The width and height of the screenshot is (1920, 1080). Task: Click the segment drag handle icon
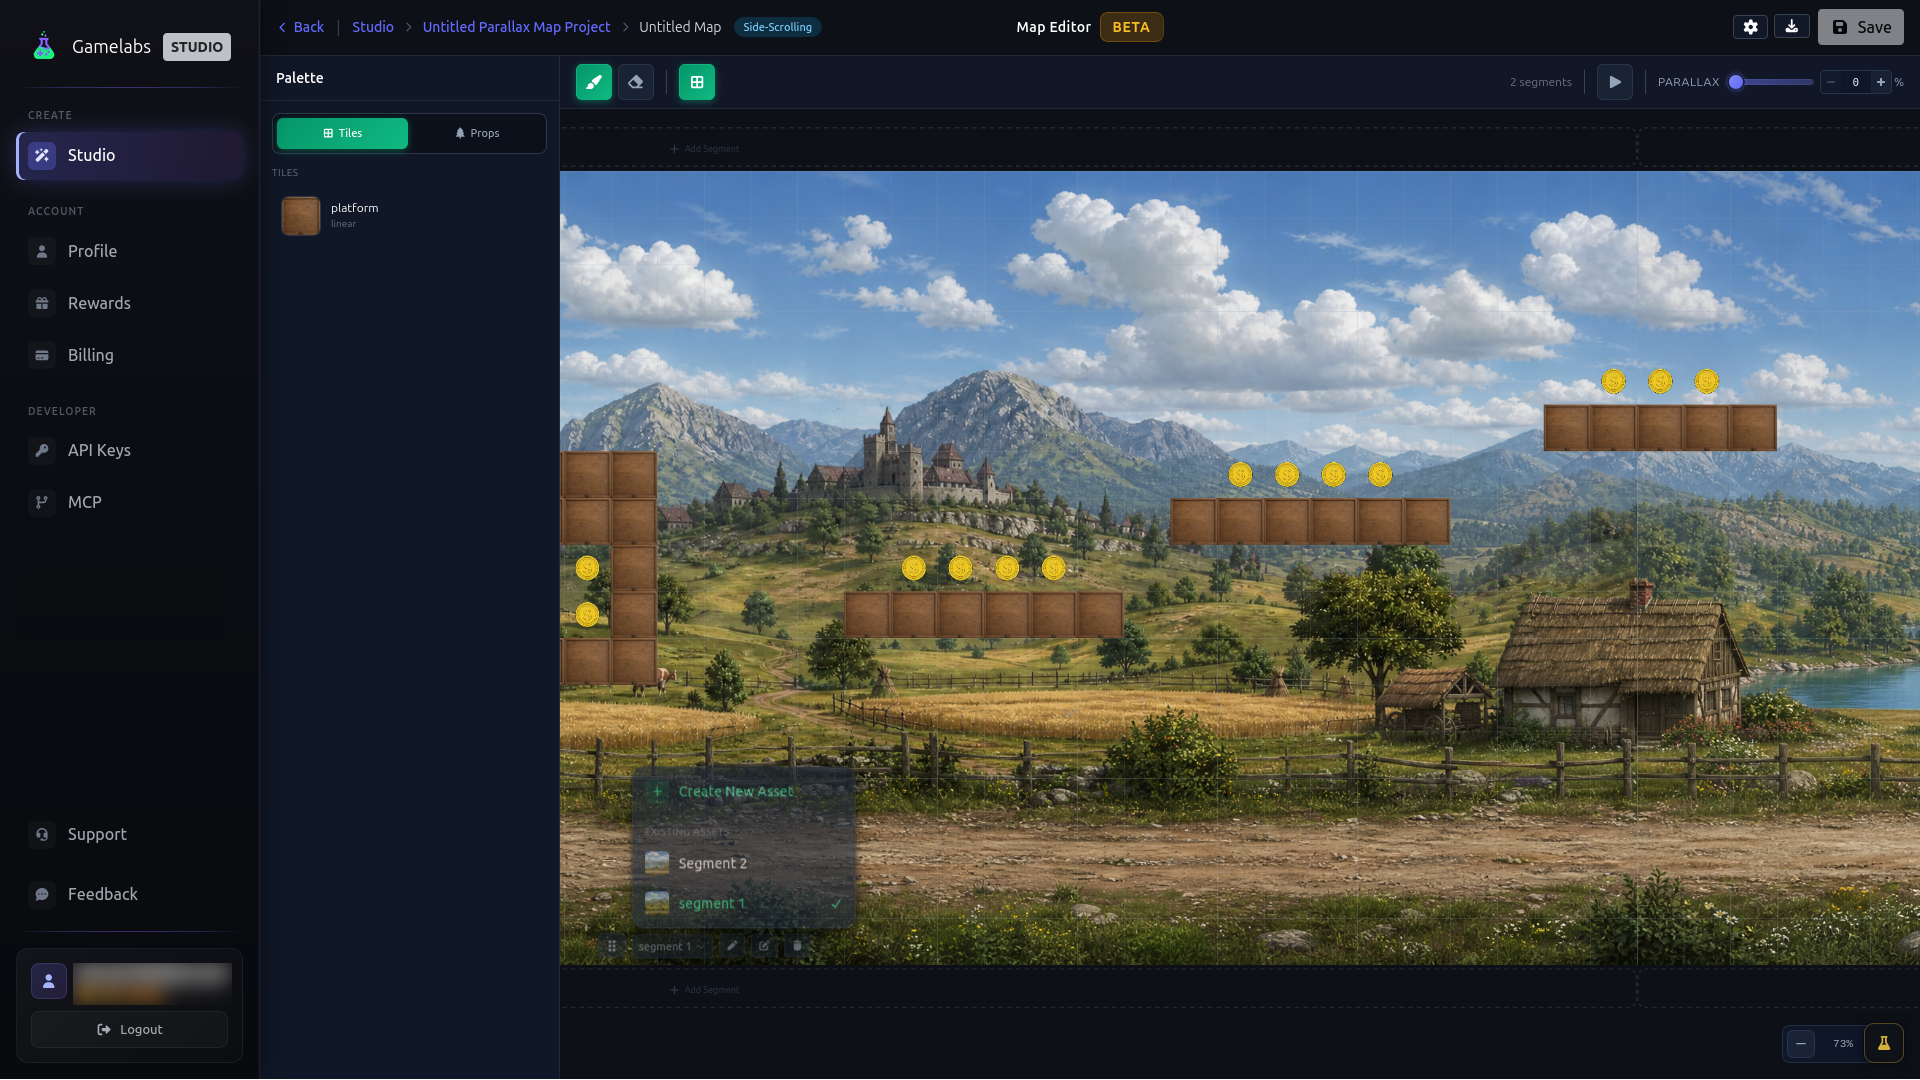point(611,946)
